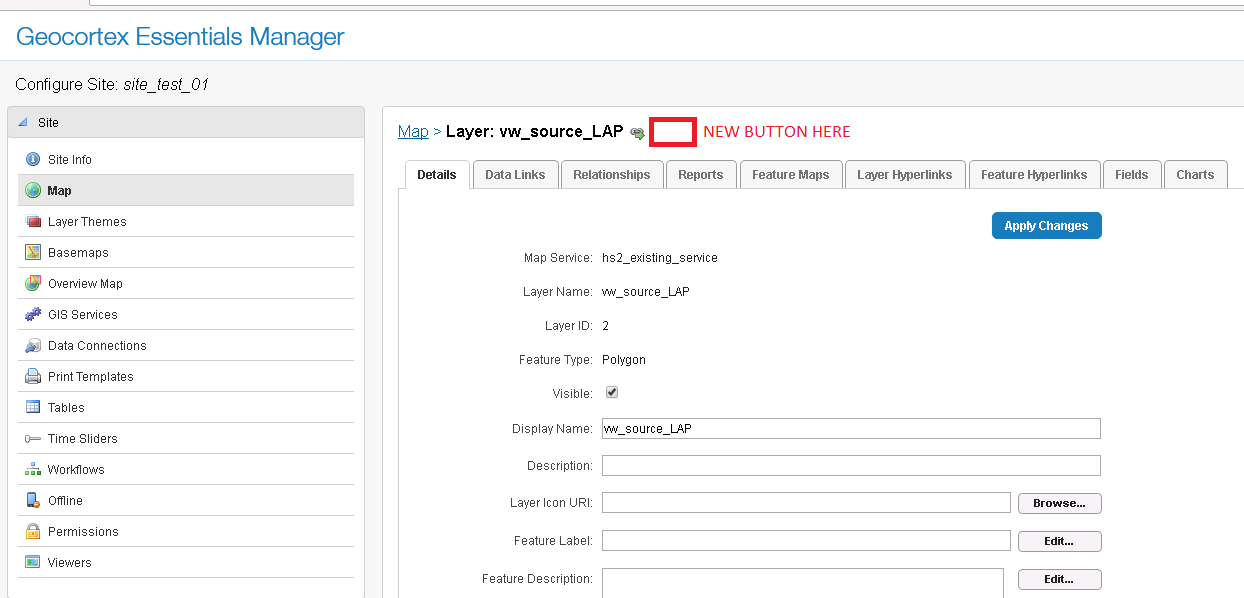The image size is (1244, 598).
Task: Click the GIS Services gear icon
Action: click(33, 314)
